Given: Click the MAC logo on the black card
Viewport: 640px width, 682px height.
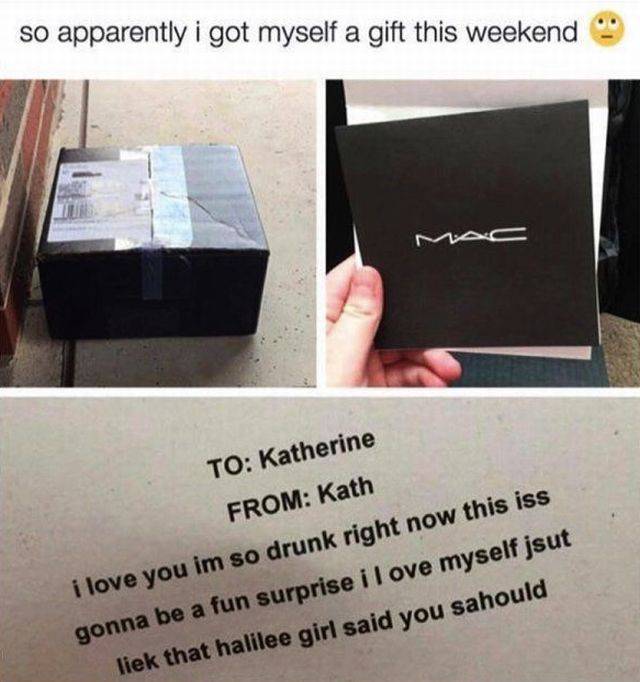Looking at the screenshot, I should (x=472, y=237).
